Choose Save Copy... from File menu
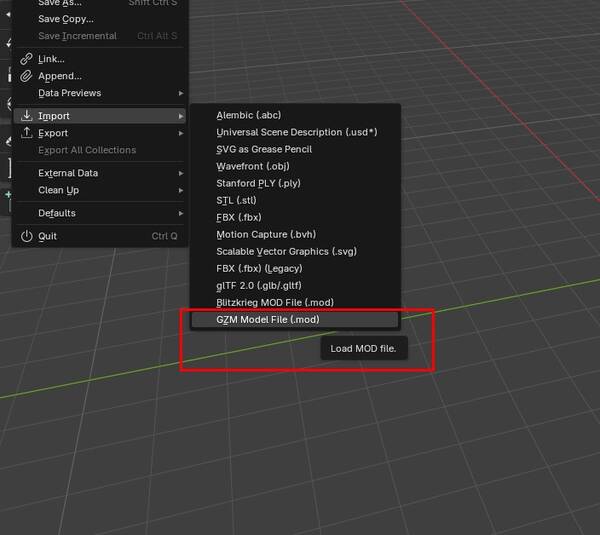 click(x=100, y=19)
